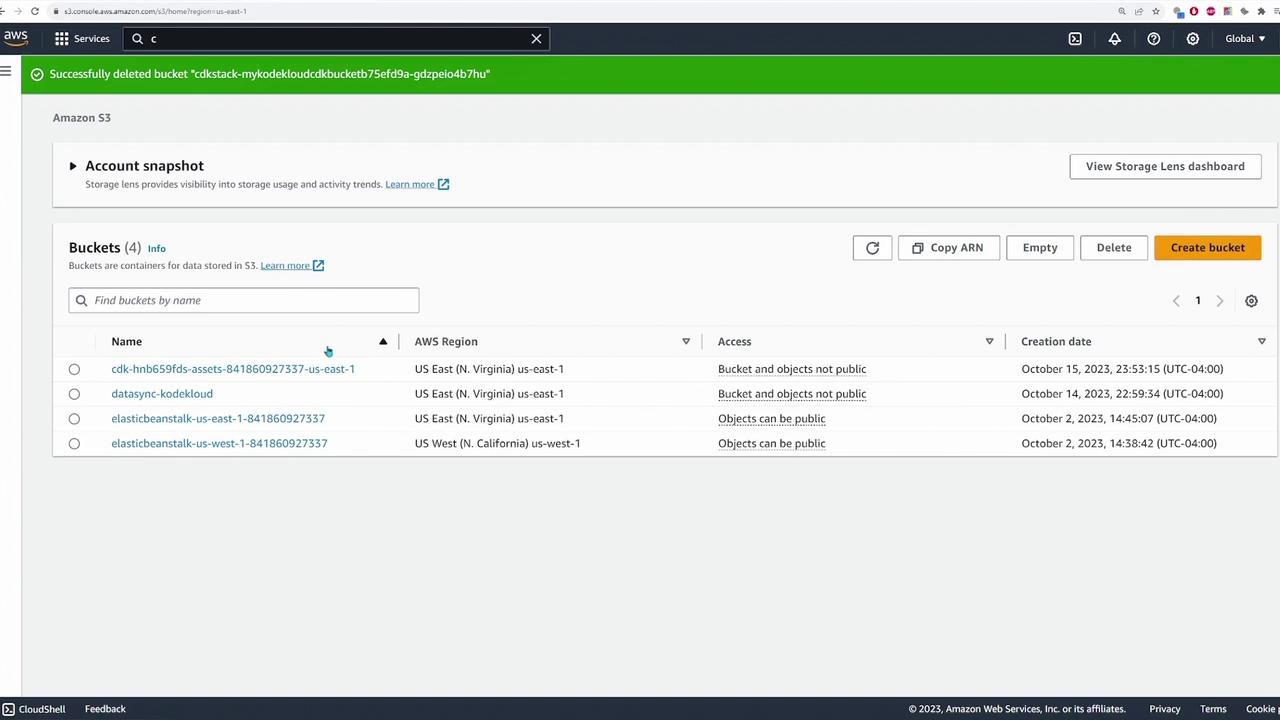The image size is (1280, 720).
Task: Open Learn more link under Account snapshot
Action: pyautogui.click(x=410, y=184)
